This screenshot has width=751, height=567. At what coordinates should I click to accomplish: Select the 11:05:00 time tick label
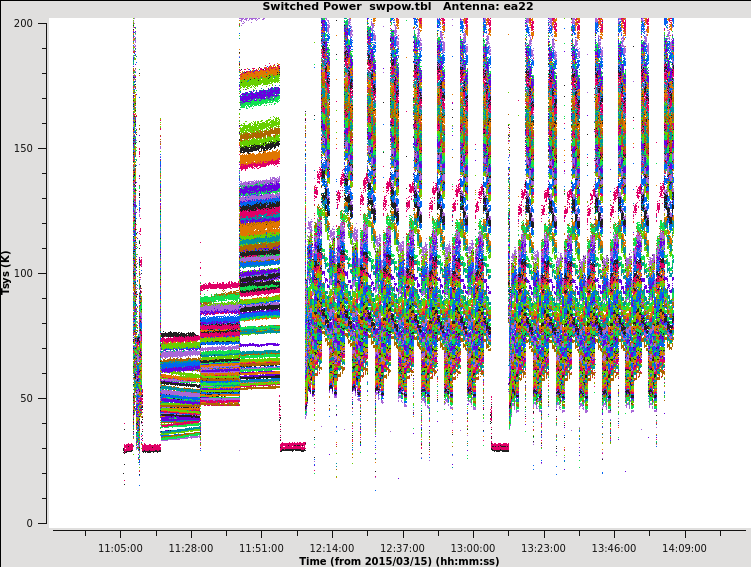point(120,548)
